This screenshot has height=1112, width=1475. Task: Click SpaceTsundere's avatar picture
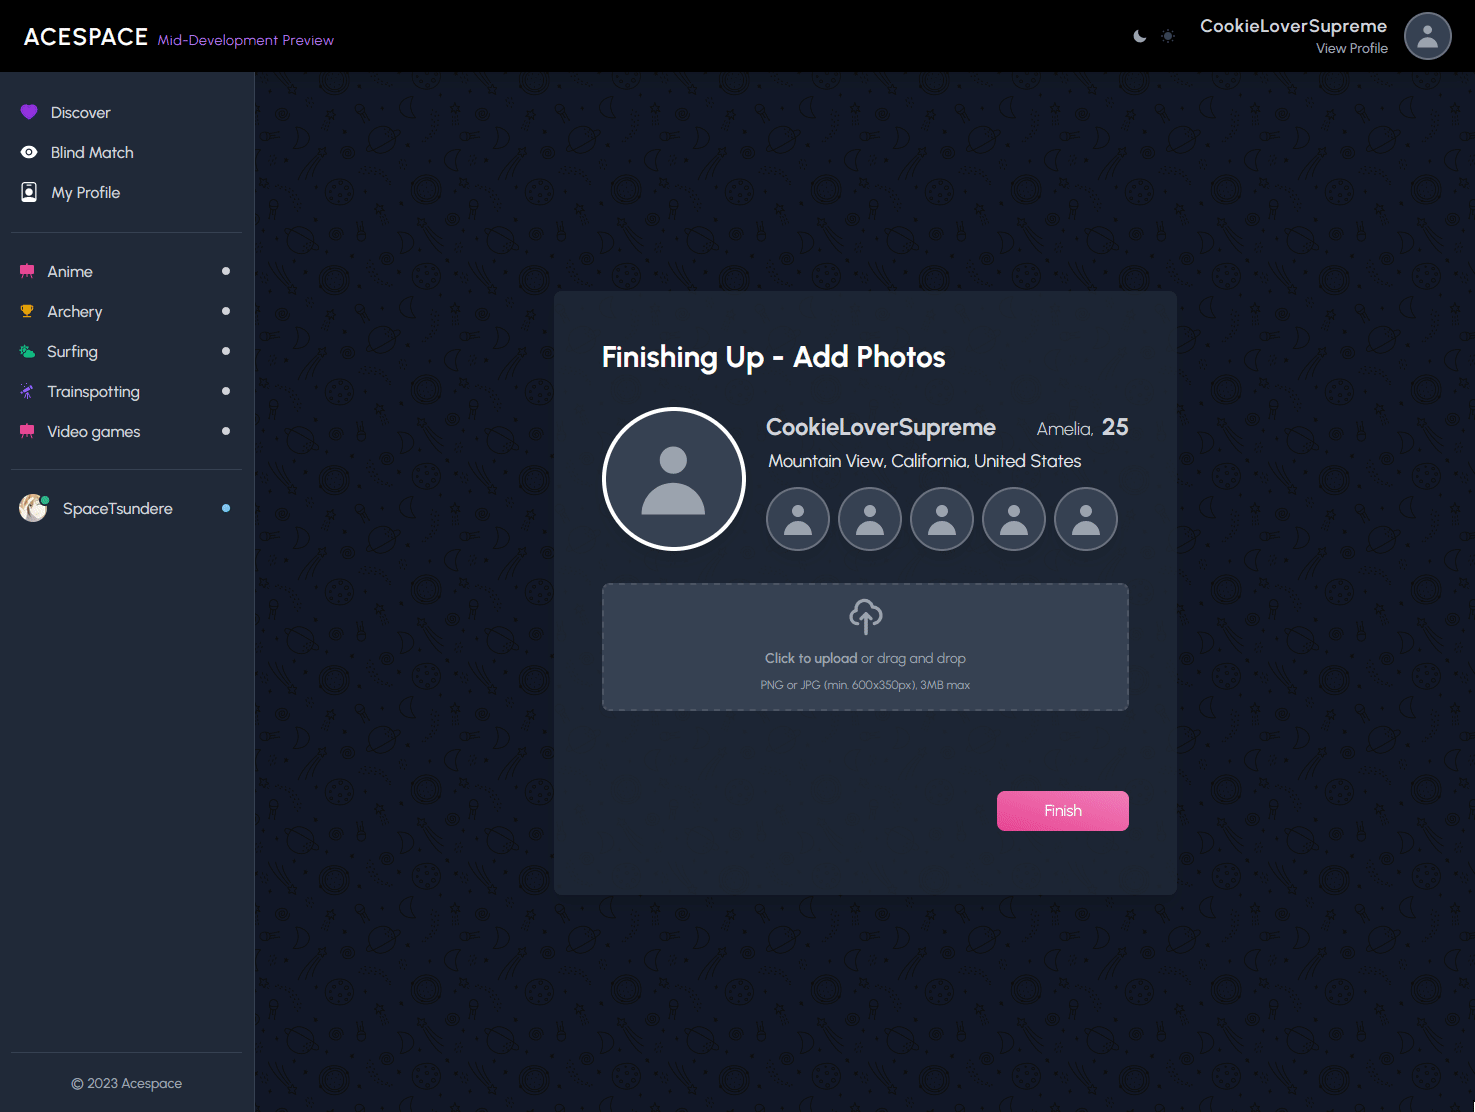pos(33,508)
